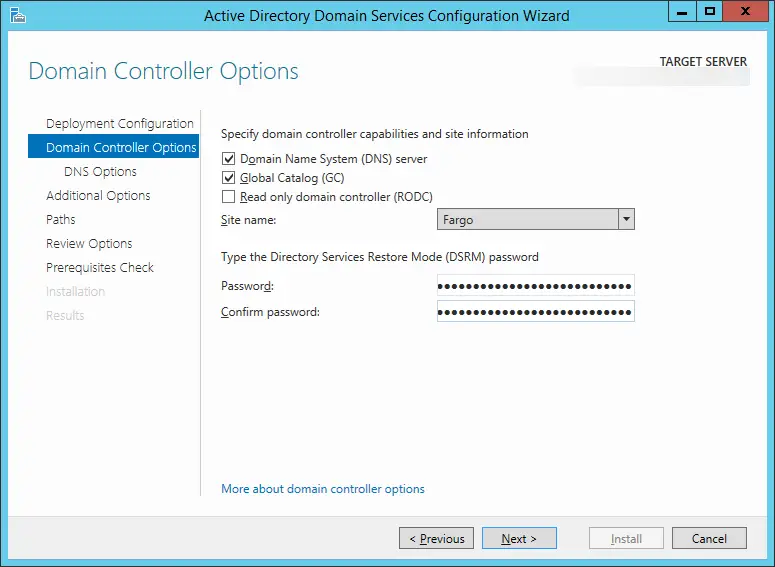Click the TARGET SERVER label

click(x=703, y=62)
